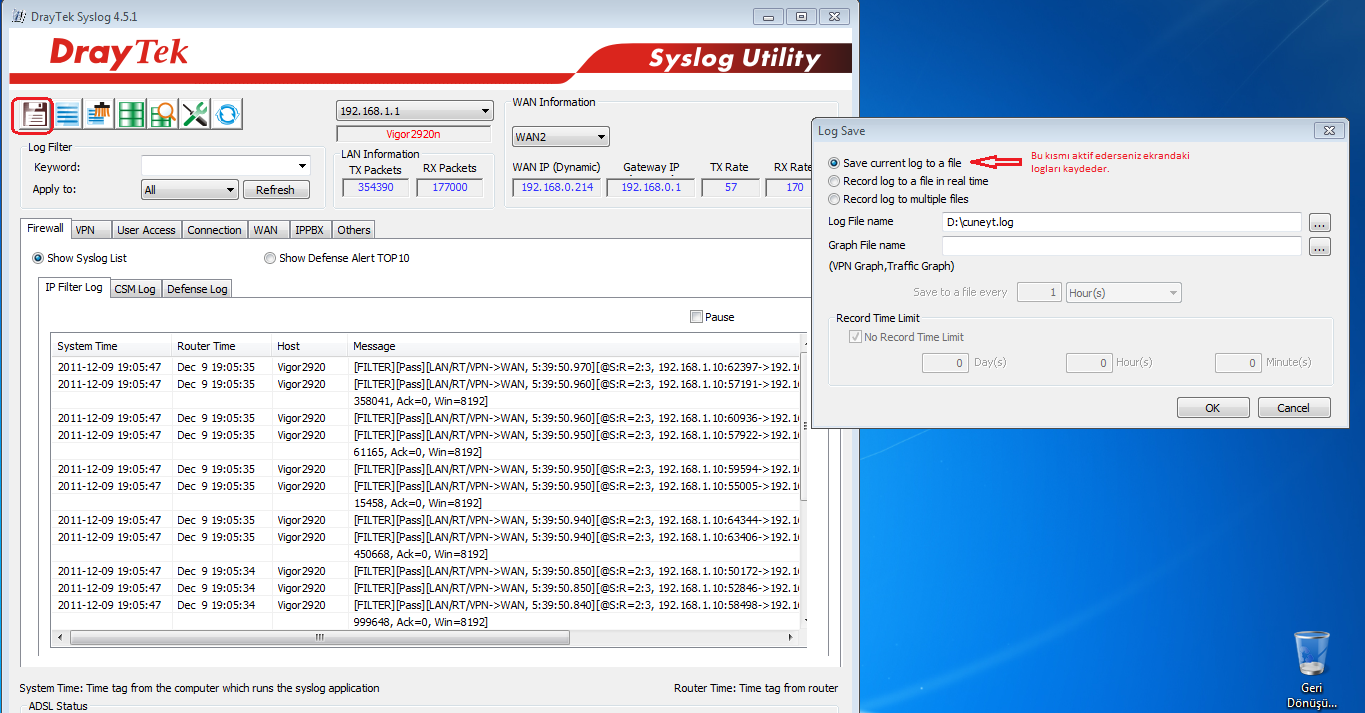Click the blue lines log list icon
The height and width of the screenshot is (713, 1365).
pos(67,115)
